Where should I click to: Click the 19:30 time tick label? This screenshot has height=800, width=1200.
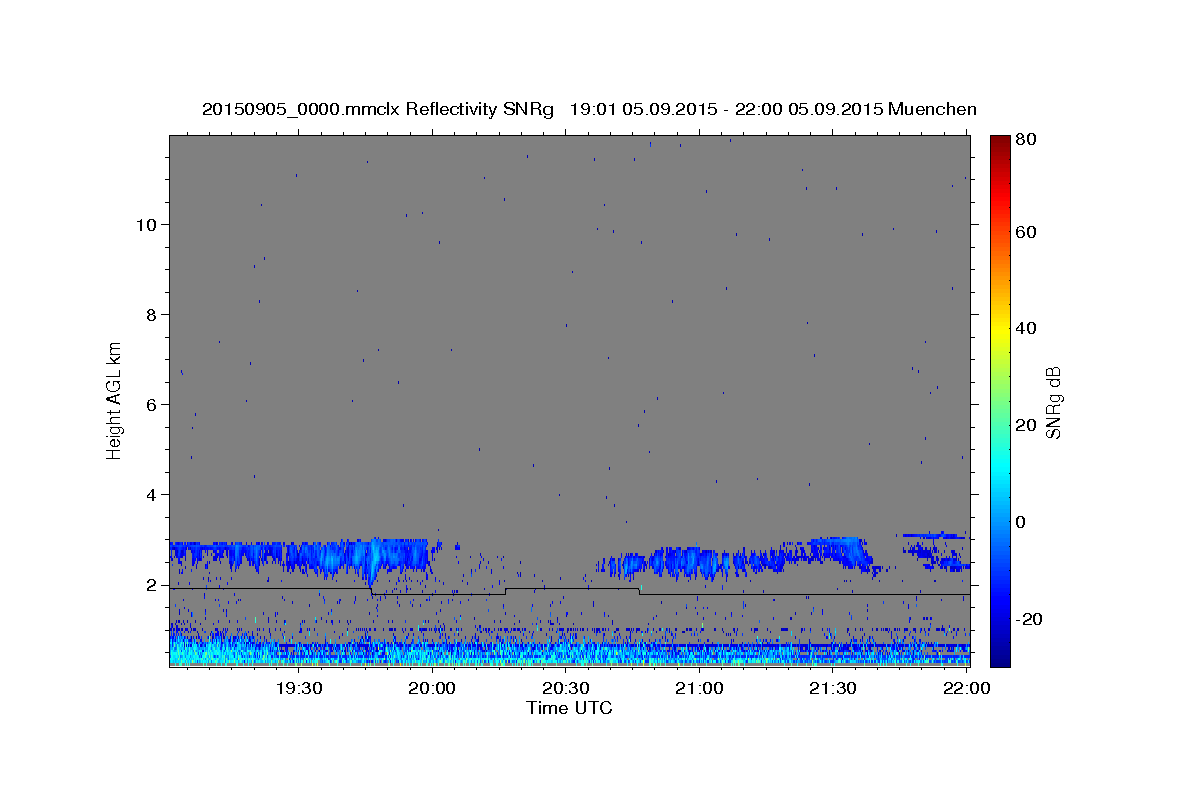pos(299,688)
